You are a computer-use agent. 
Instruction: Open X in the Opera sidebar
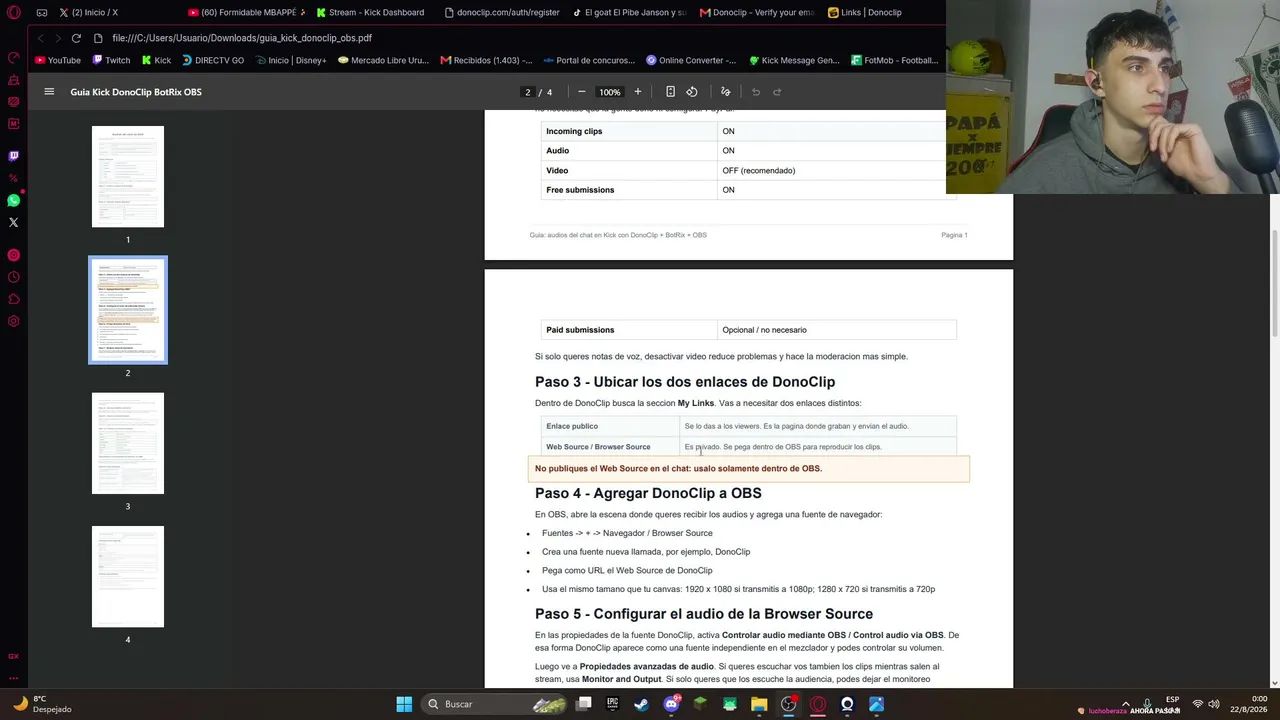coord(14,222)
